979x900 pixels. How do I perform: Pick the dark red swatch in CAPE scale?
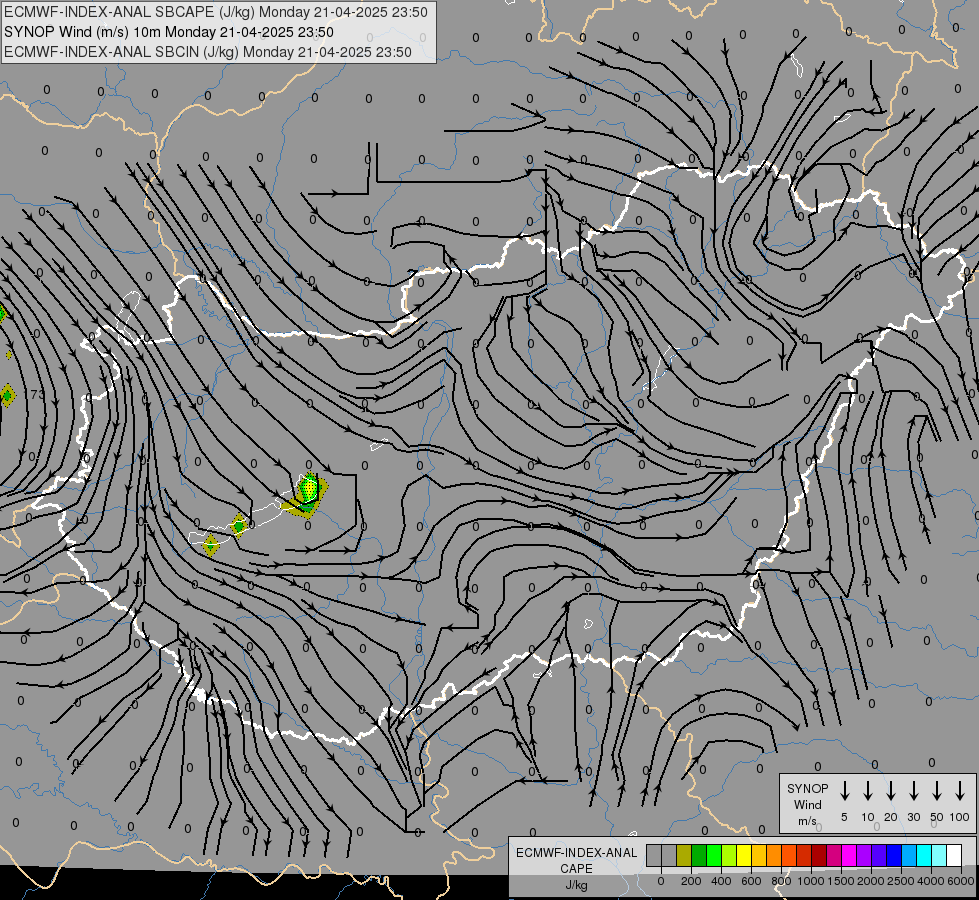820,855
